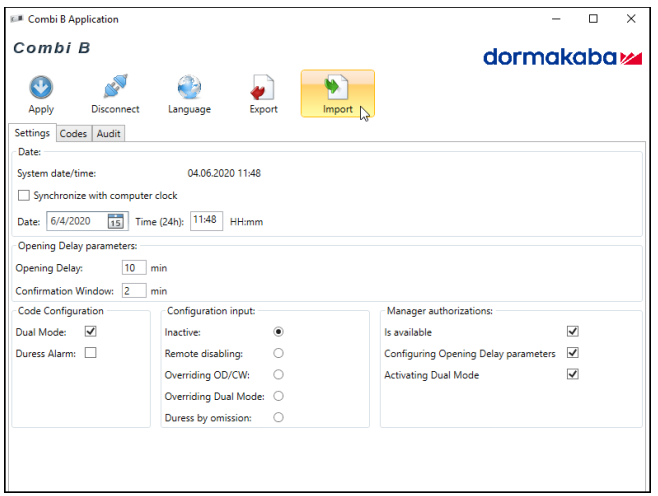This screenshot has width=658, height=496.
Task: Uncheck the Dual Mode checkbox
Action: [91, 332]
